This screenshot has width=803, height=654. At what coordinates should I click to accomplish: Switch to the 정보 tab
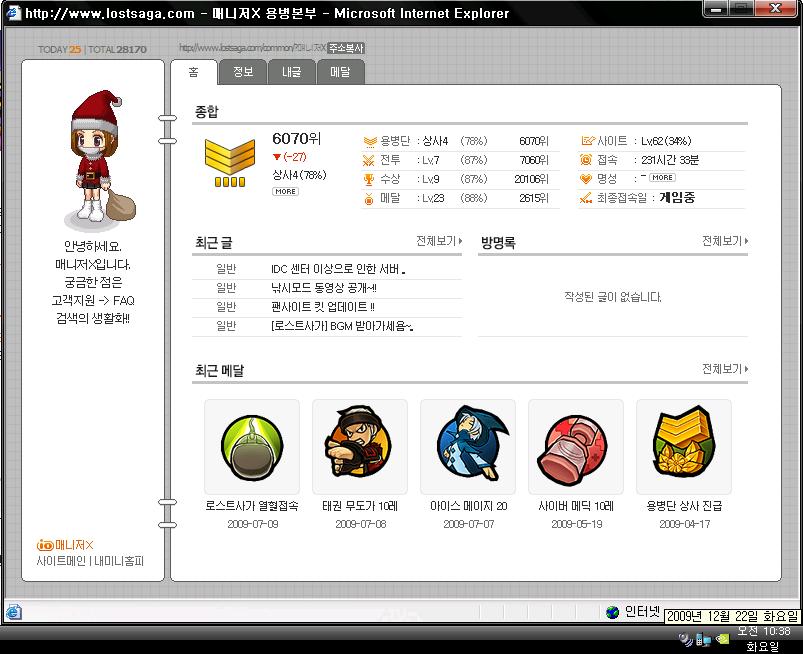click(x=243, y=72)
